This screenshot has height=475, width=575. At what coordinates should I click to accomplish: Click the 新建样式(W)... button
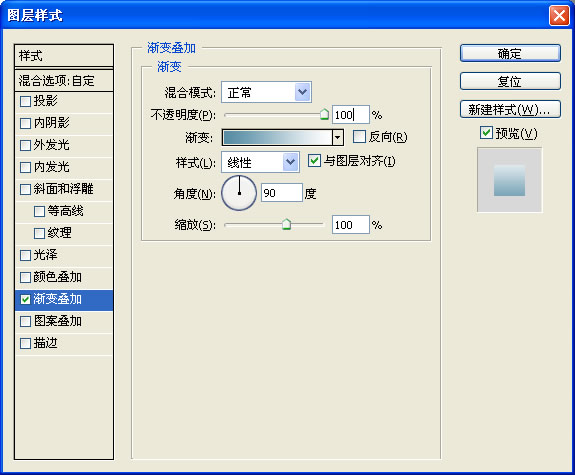click(510, 109)
